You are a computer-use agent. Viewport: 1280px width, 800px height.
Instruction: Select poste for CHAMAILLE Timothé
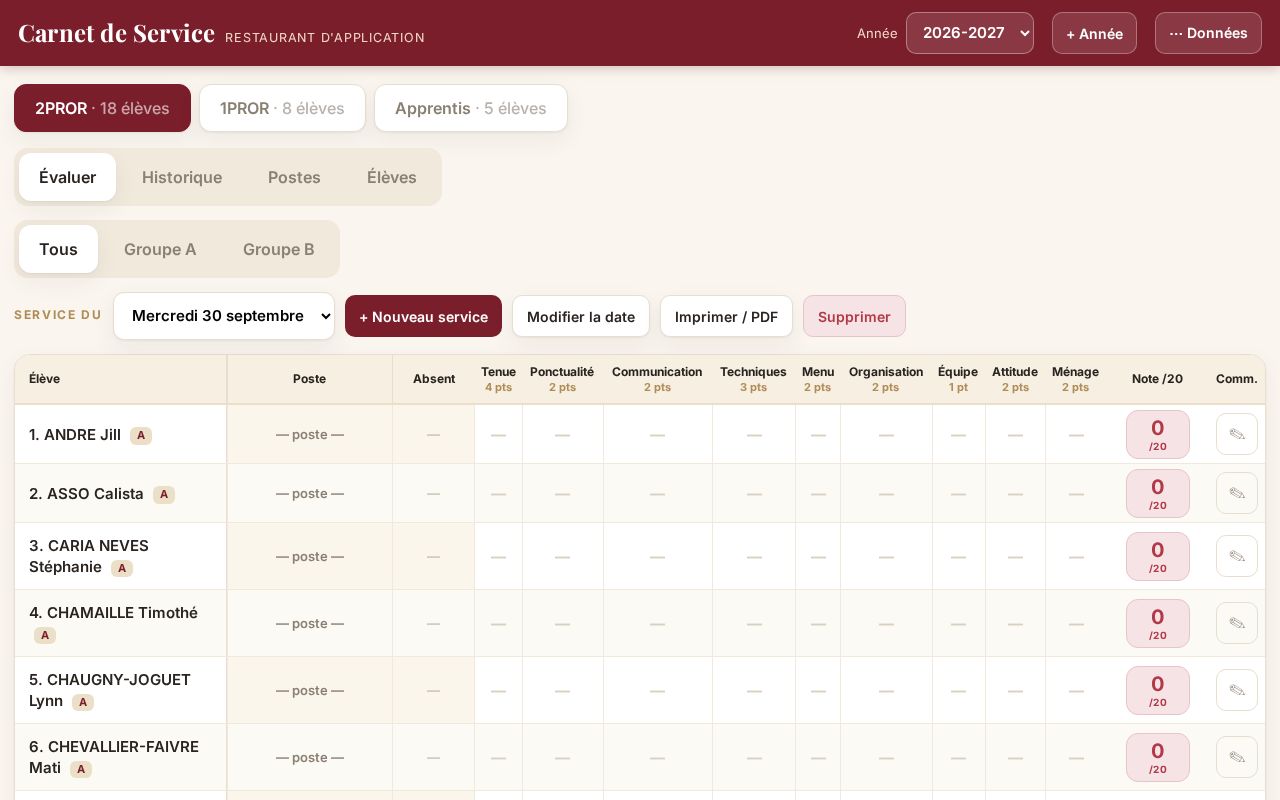(x=310, y=623)
